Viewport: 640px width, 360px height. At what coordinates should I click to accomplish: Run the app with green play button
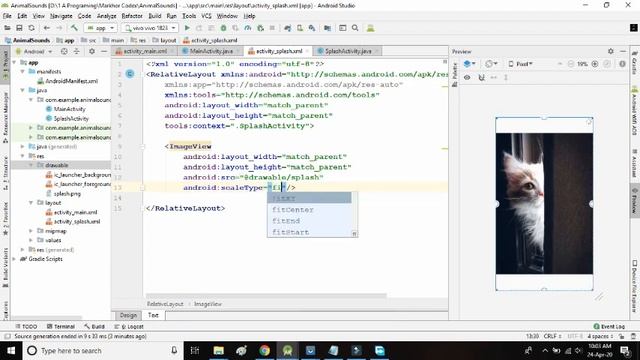coord(187,28)
